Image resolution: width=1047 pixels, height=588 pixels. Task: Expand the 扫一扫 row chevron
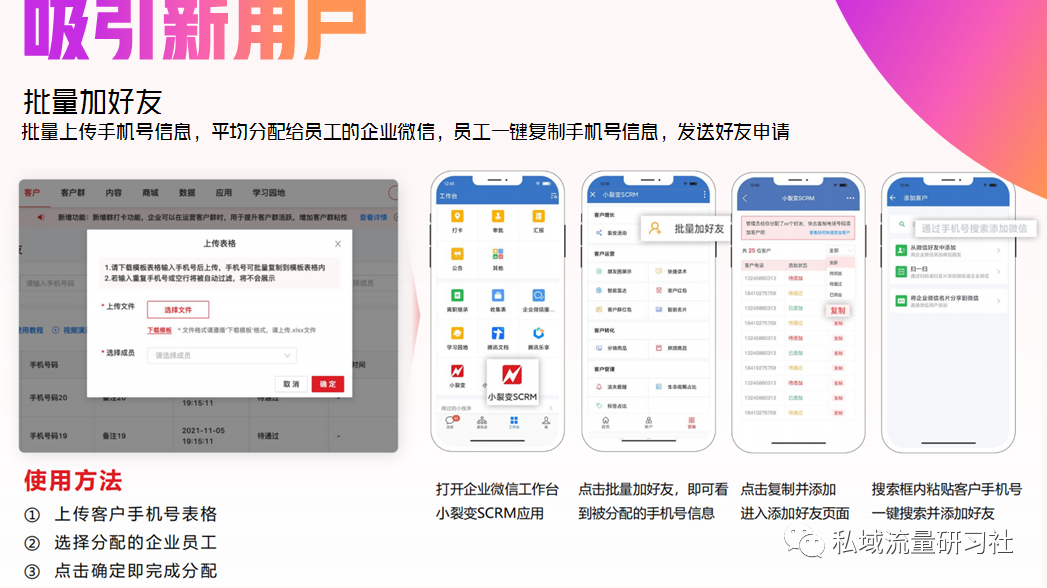coord(998,272)
